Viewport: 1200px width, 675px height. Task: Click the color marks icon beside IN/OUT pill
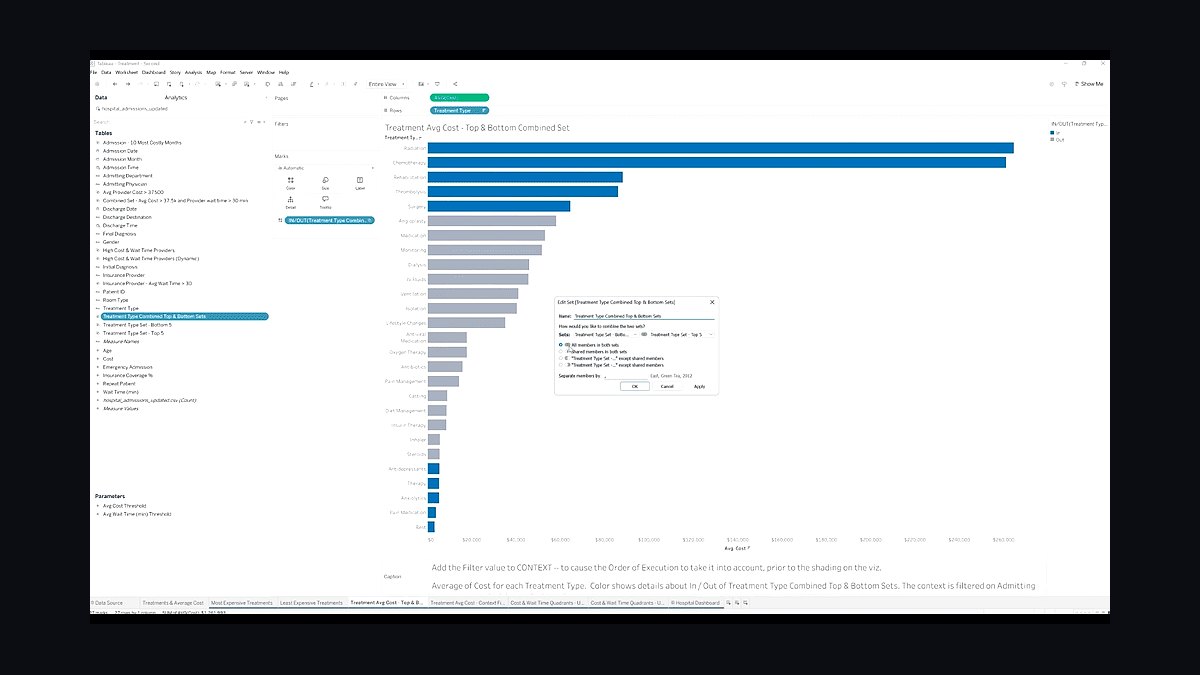point(280,220)
